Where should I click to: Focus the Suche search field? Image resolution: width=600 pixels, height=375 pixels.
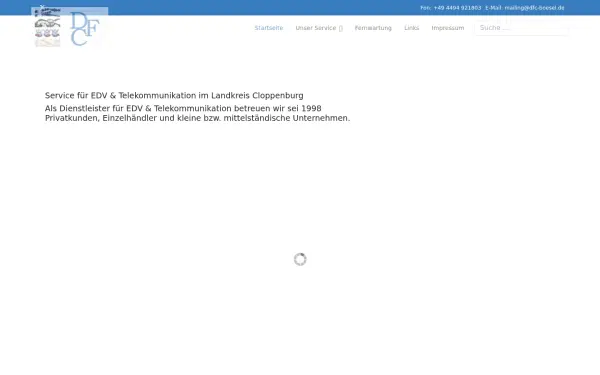point(522,28)
